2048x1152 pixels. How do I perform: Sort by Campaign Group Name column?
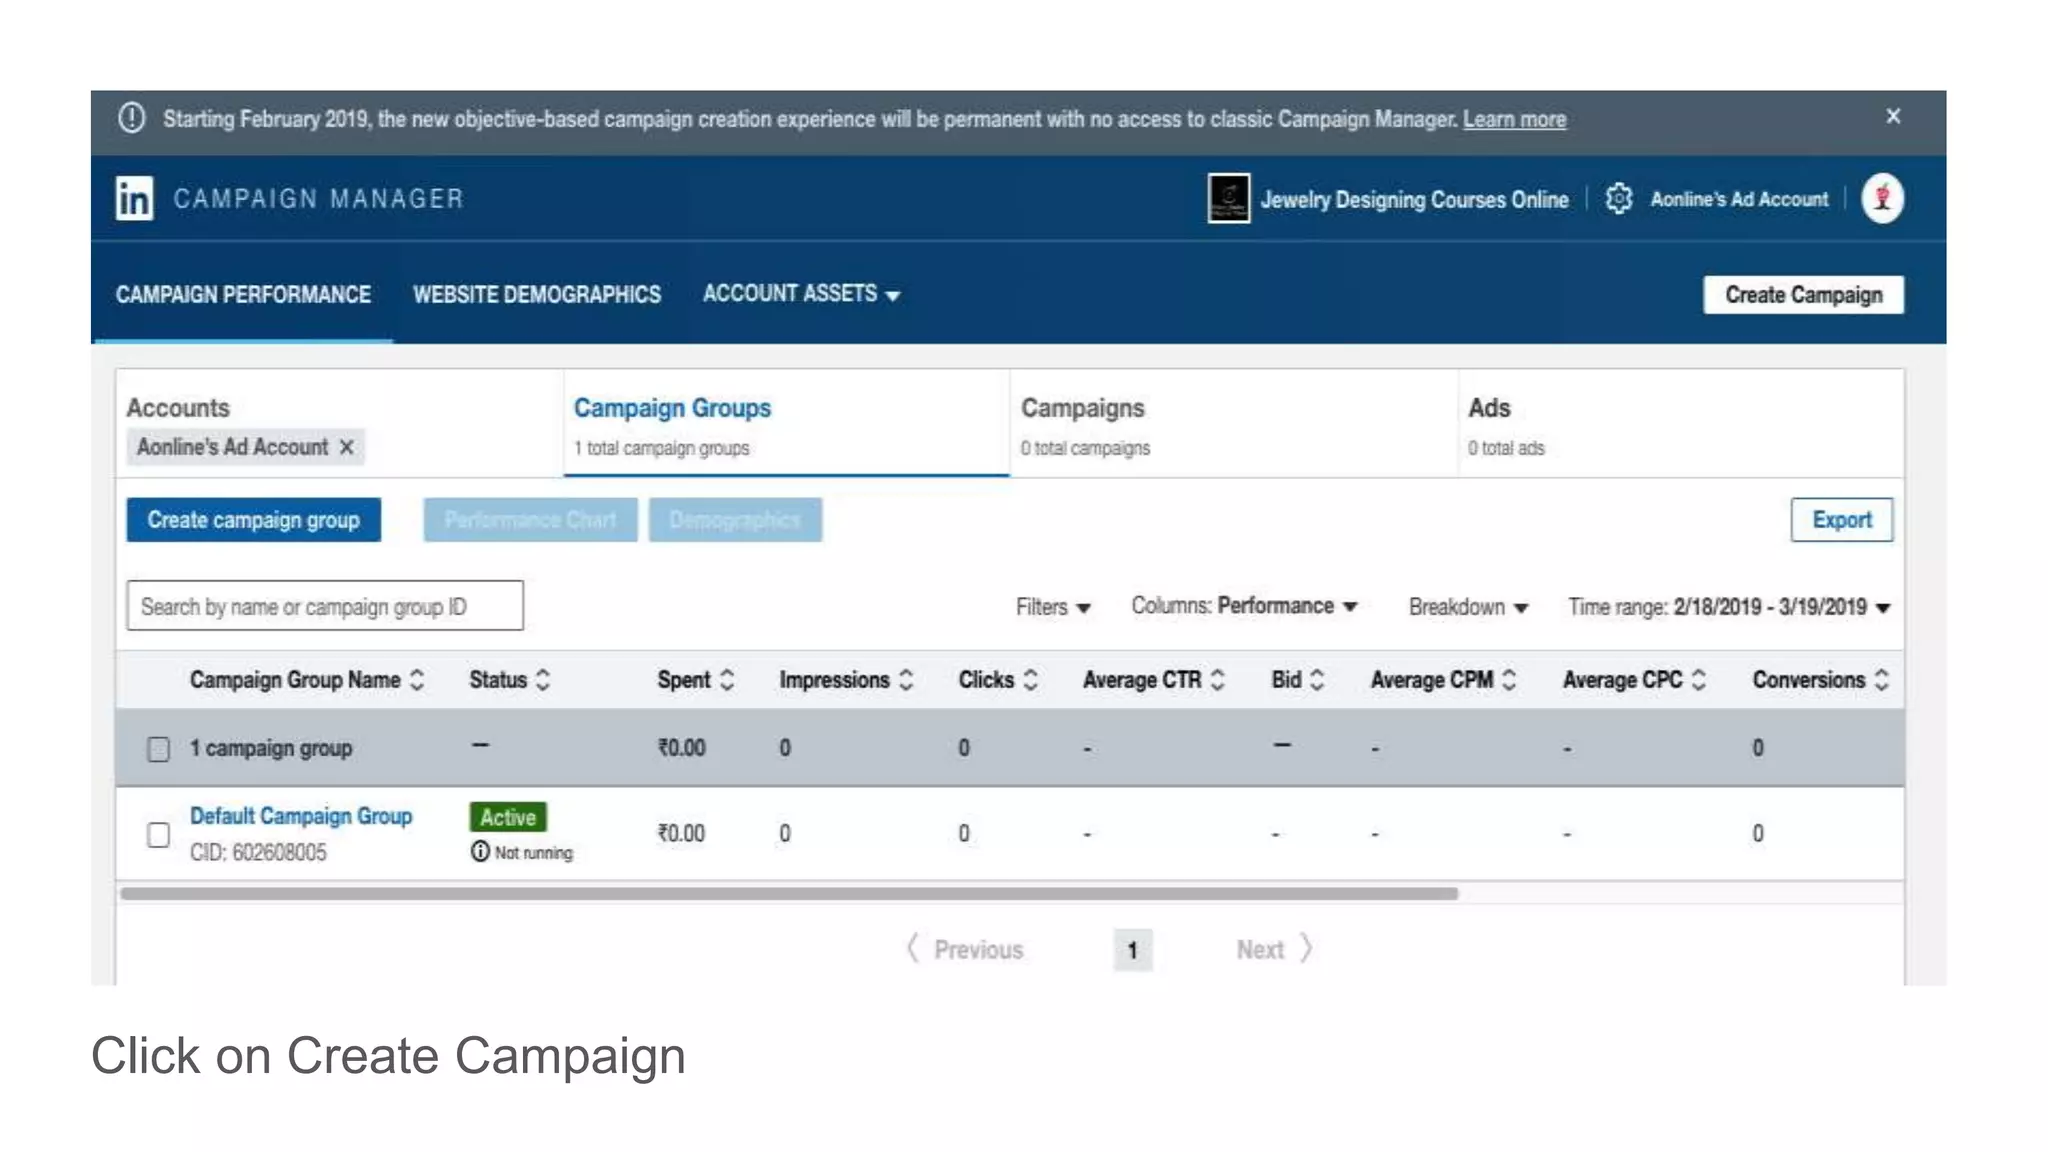[x=417, y=680]
